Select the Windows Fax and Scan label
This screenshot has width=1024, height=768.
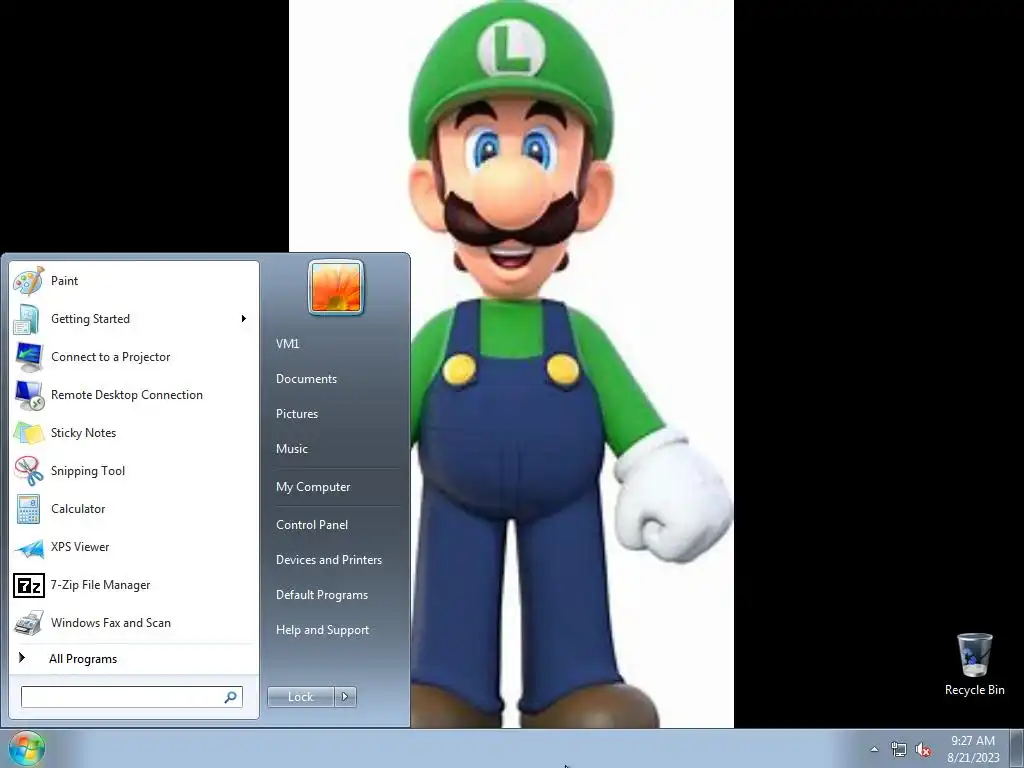(x=110, y=623)
